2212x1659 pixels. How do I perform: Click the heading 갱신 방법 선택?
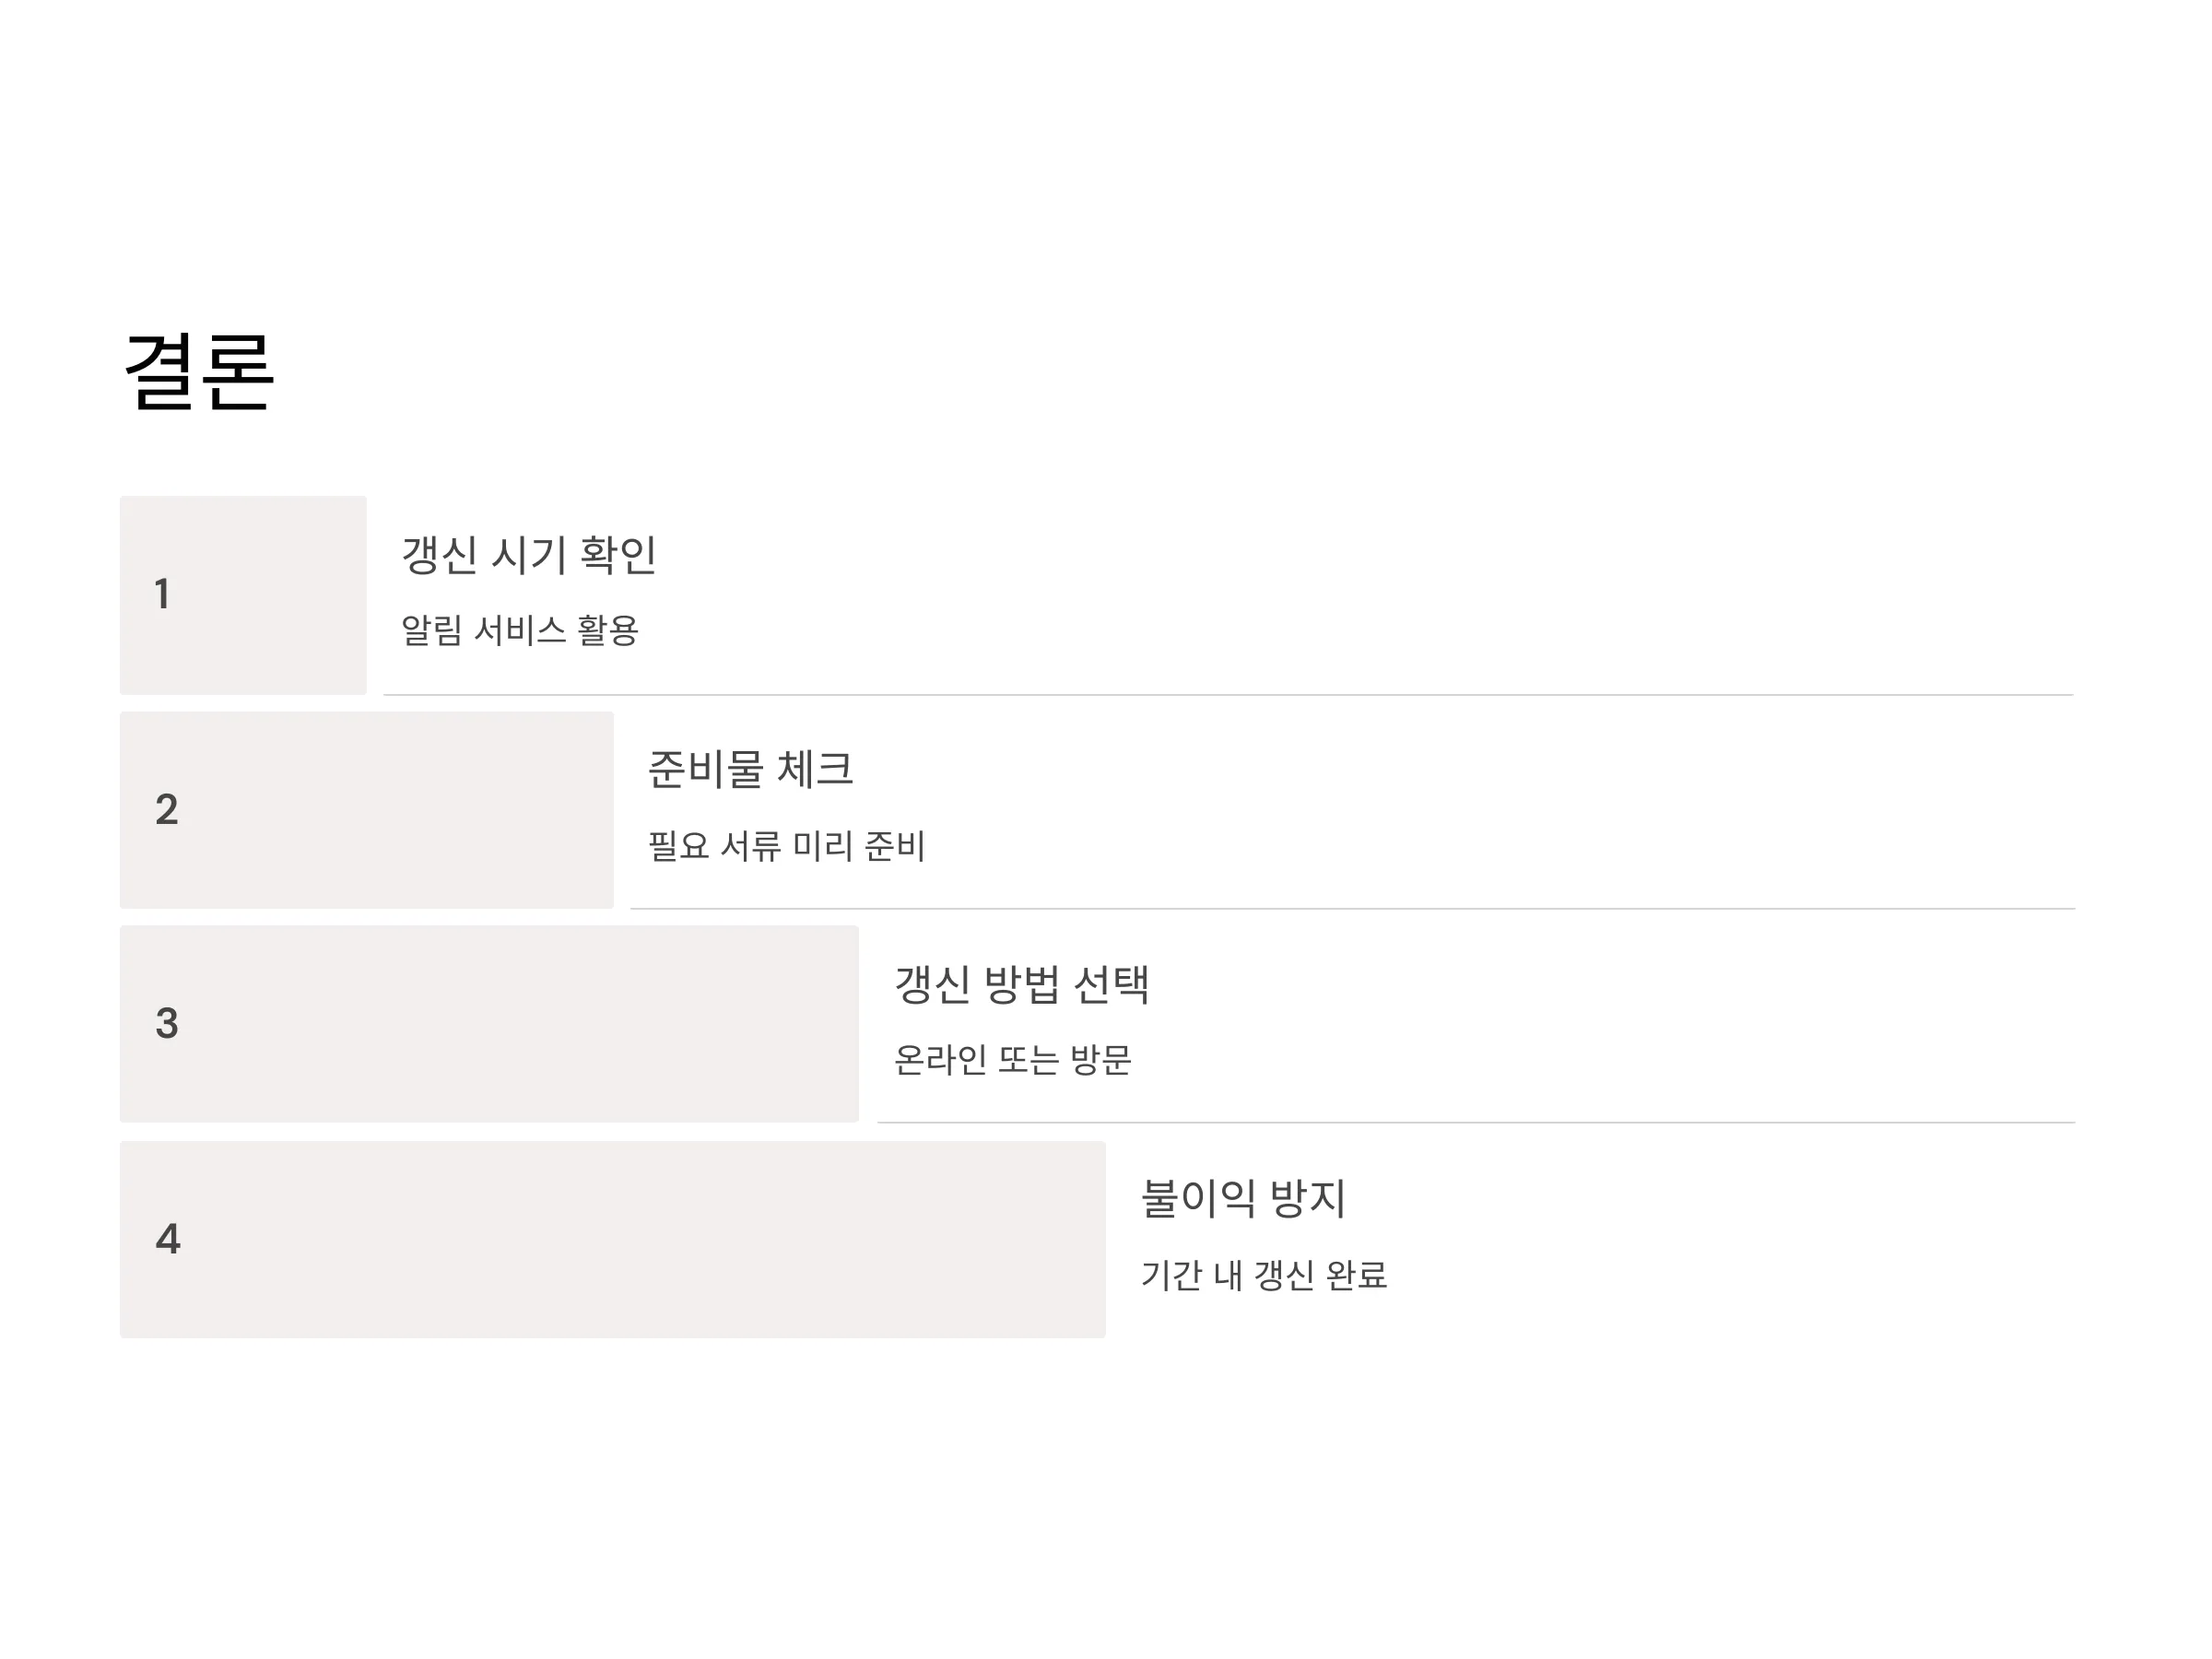click(1022, 984)
